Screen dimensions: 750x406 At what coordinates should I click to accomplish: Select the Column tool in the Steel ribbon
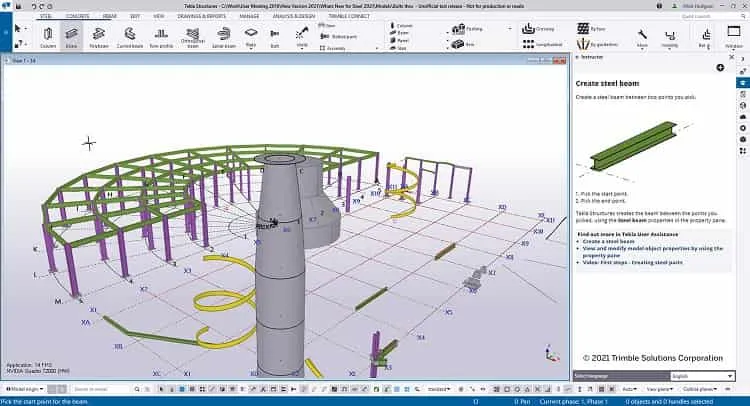(x=48, y=36)
